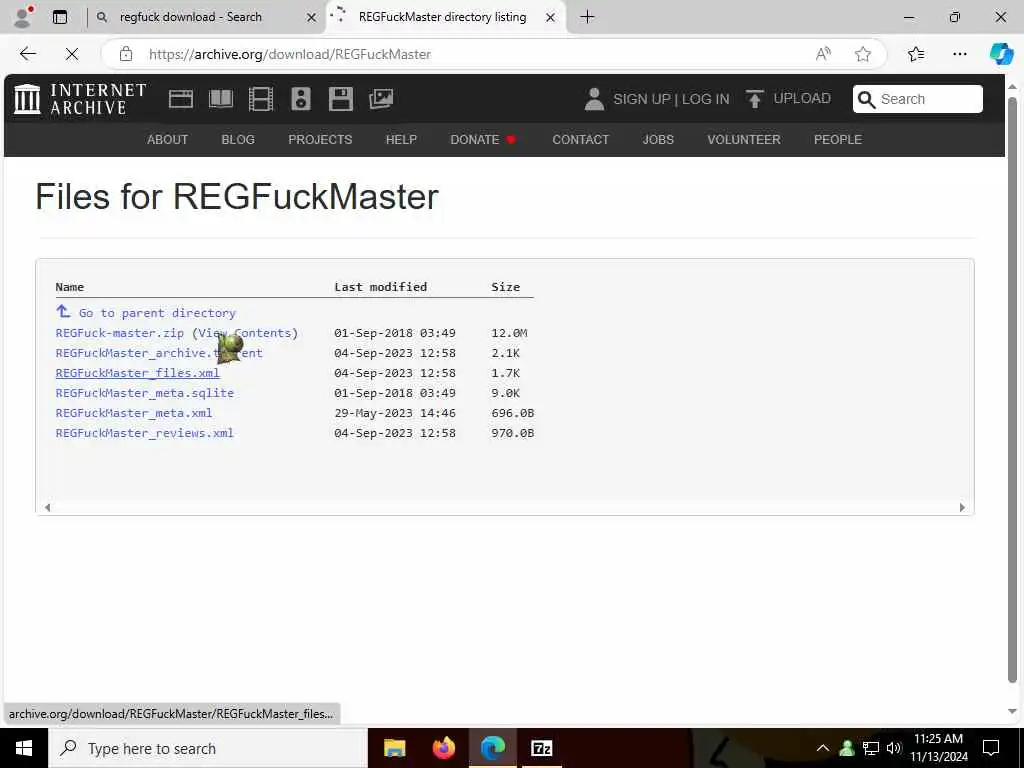Show hidden system tray icons chevron
The image size is (1024, 768).
(x=823, y=748)
